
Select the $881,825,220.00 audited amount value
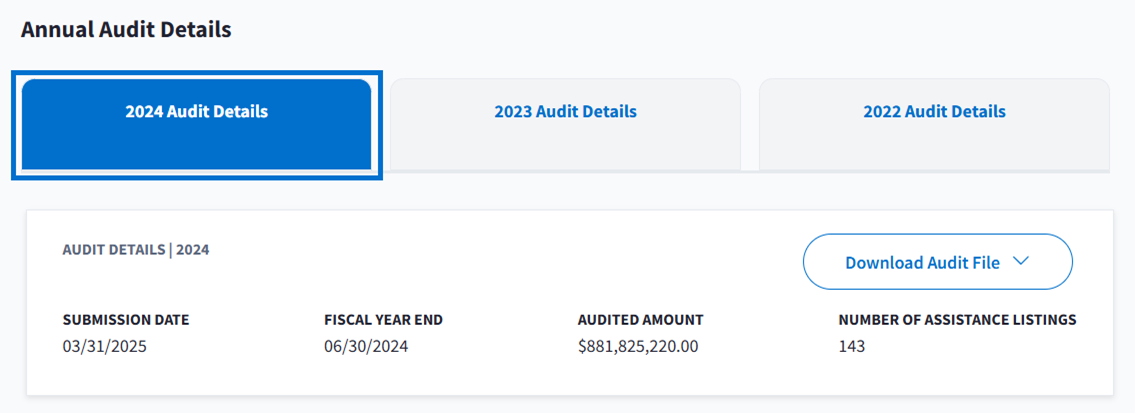tap(638, 347)
